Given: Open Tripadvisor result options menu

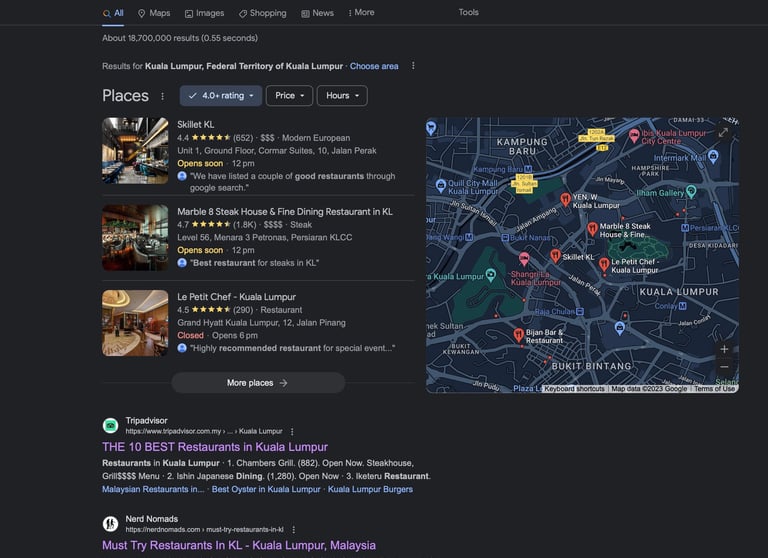Looking at the screenshot, I should [292, 432].
